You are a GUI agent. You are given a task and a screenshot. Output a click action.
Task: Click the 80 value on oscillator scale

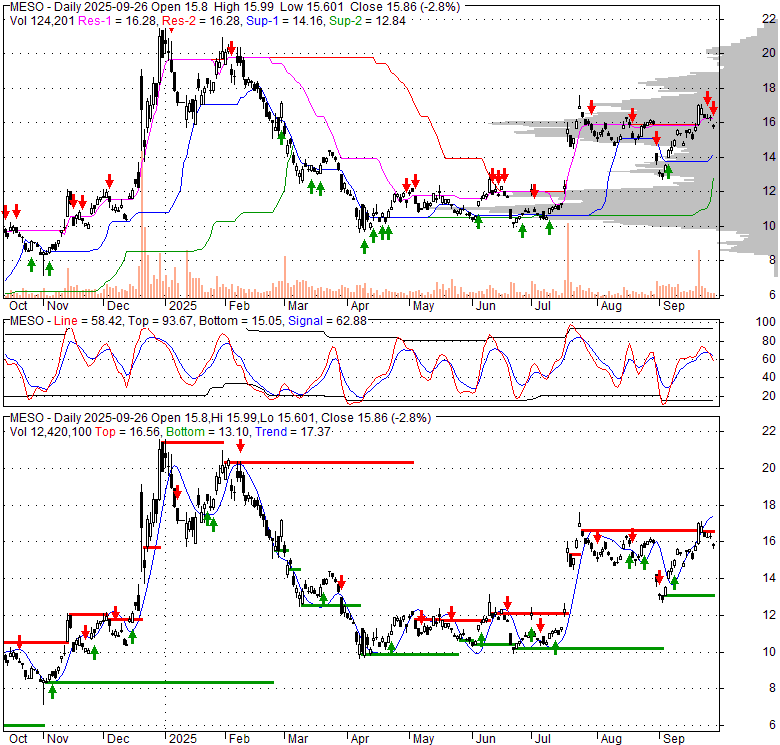[769, 341]
